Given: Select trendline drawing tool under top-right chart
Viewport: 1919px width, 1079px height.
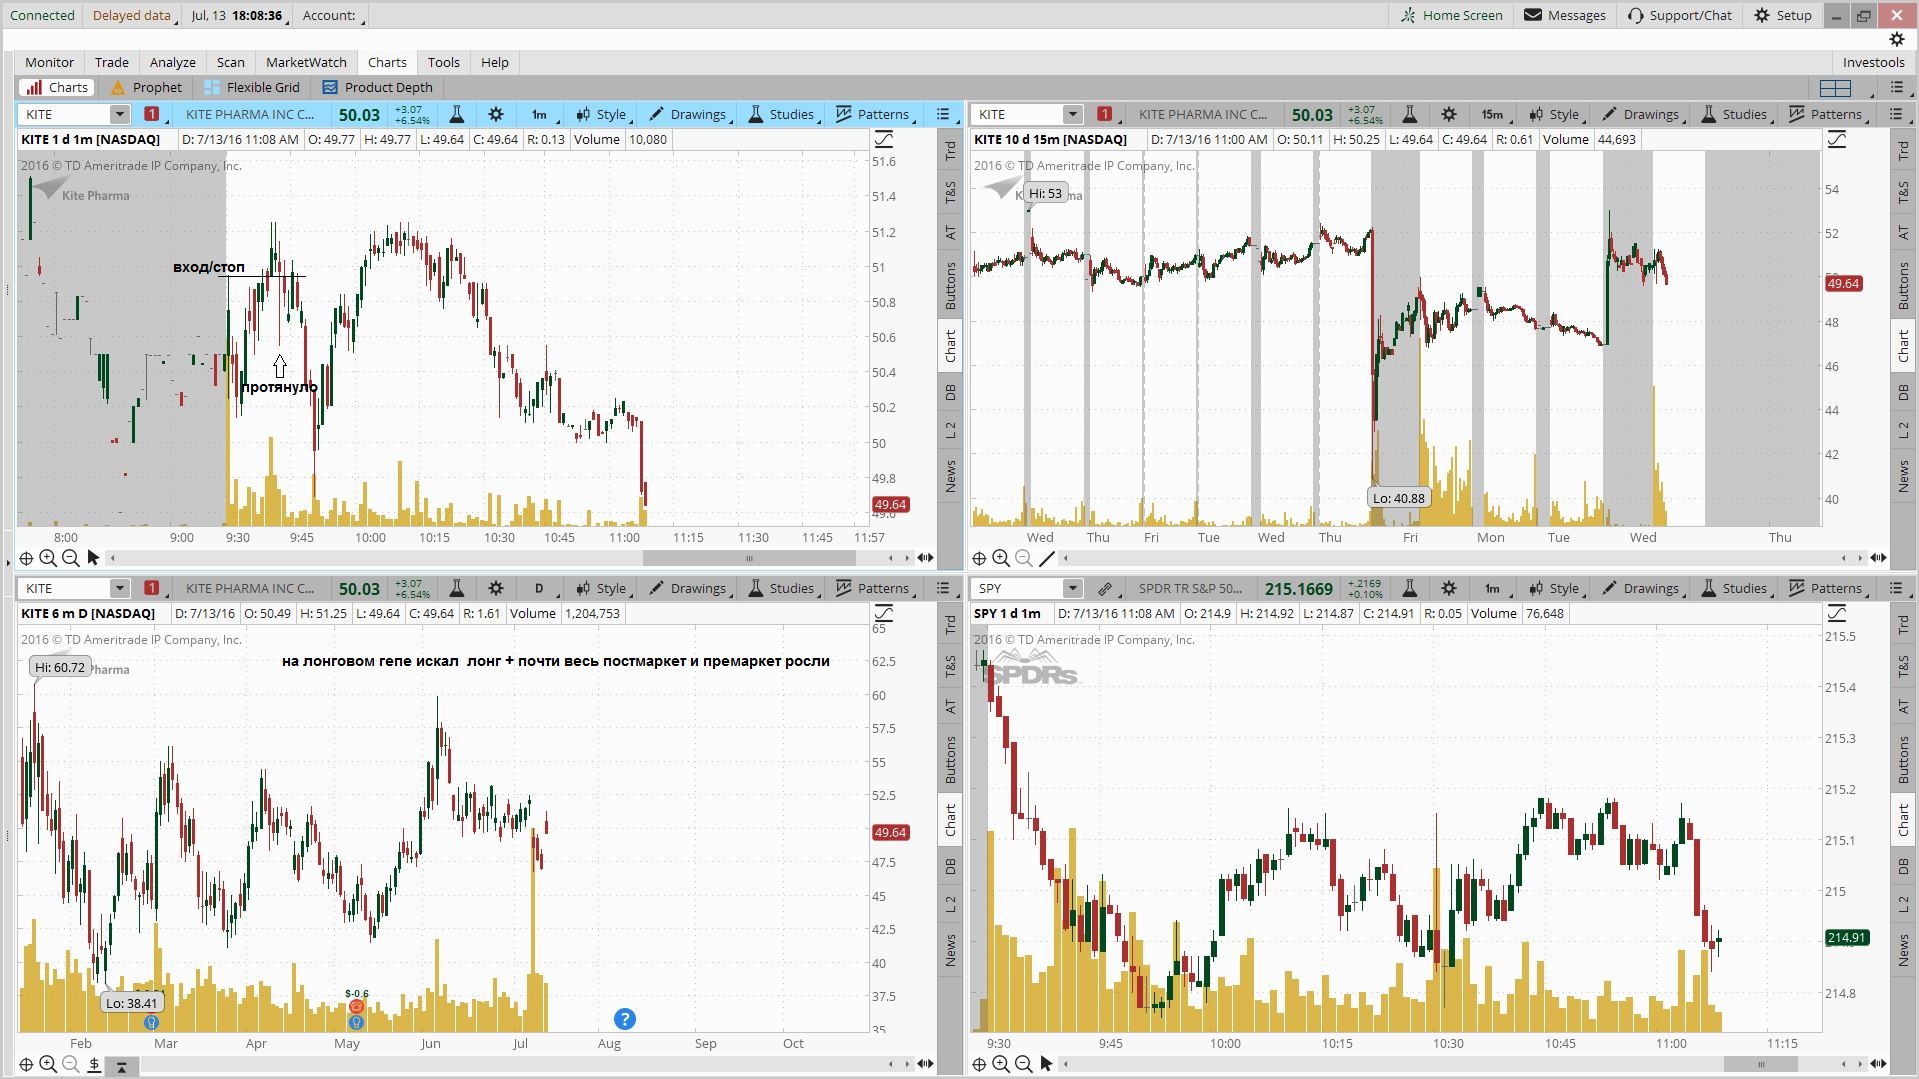Looking at the screenshot, I should point(1047,558).
